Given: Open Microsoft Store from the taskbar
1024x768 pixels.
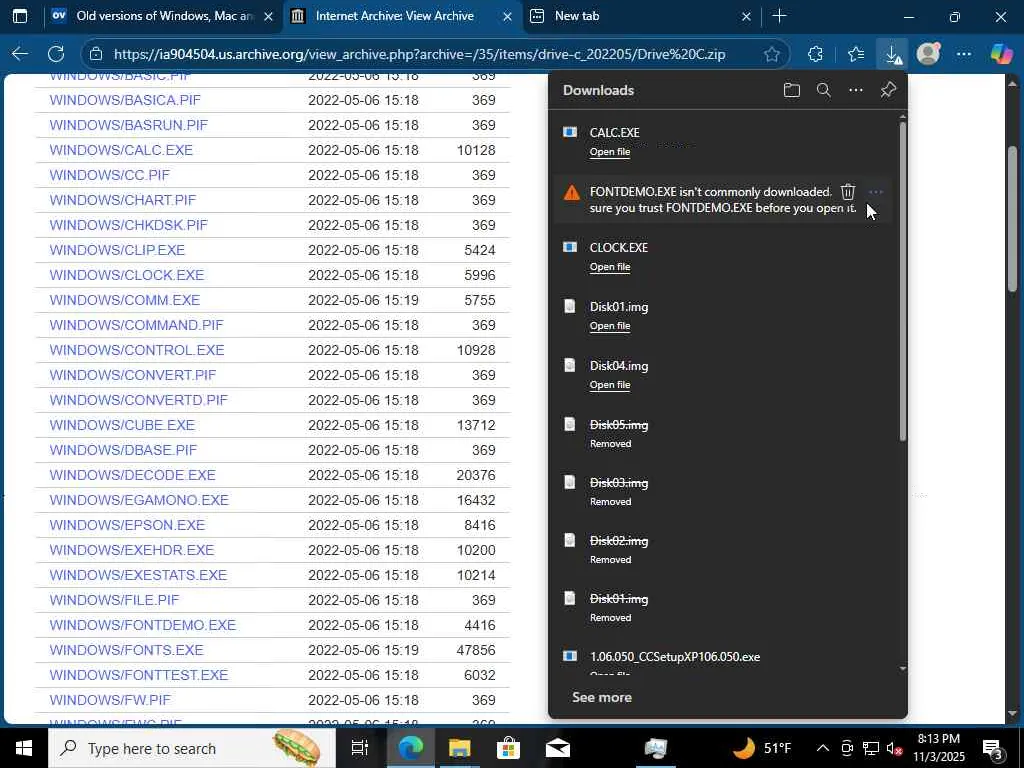Looking at the screenshot, I should 508,748.
